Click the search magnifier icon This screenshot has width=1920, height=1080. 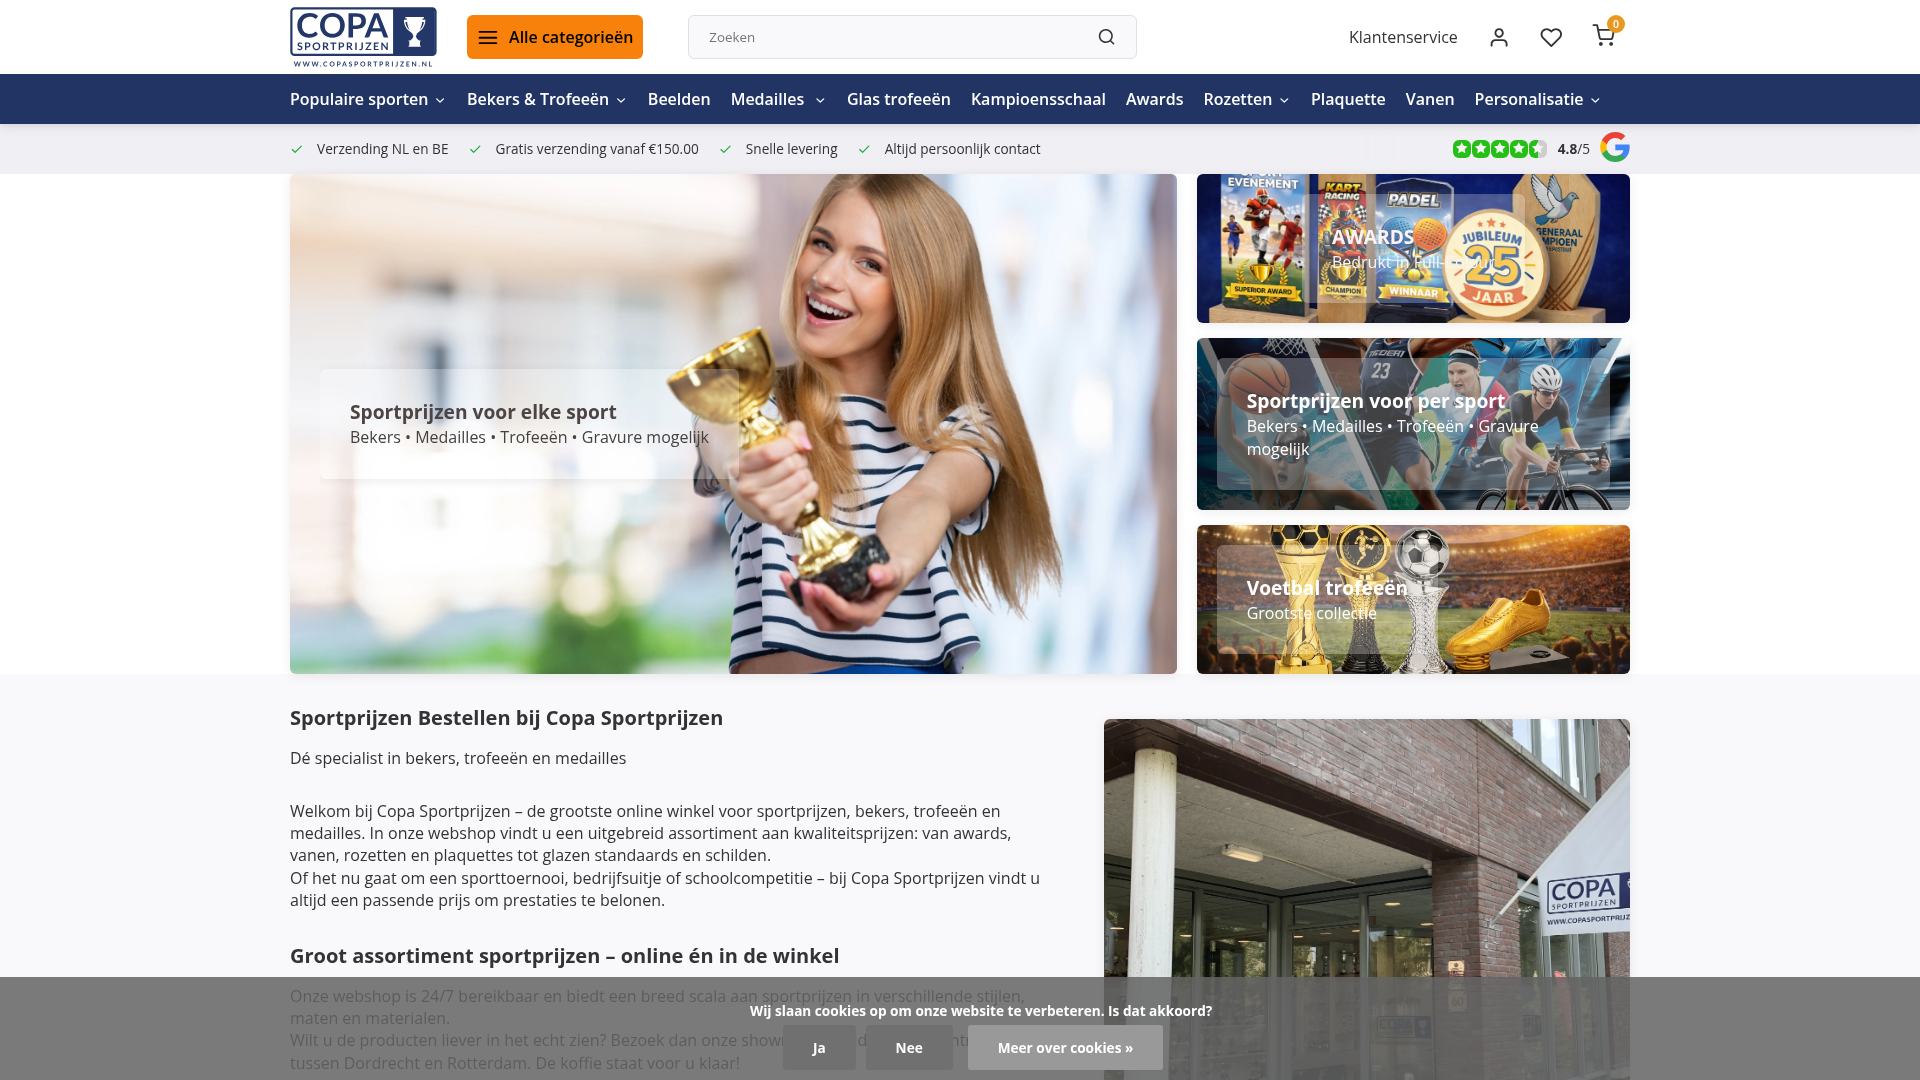point(1106,37)
